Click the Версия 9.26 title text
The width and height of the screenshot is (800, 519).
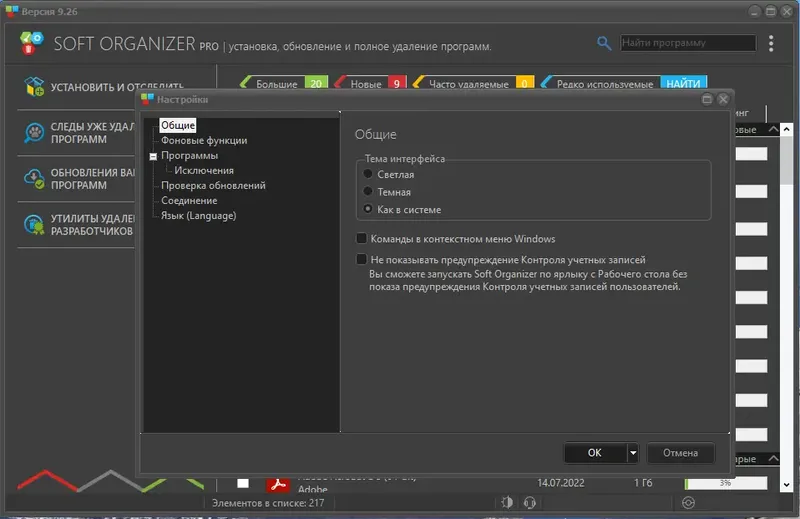pos(49,11)
